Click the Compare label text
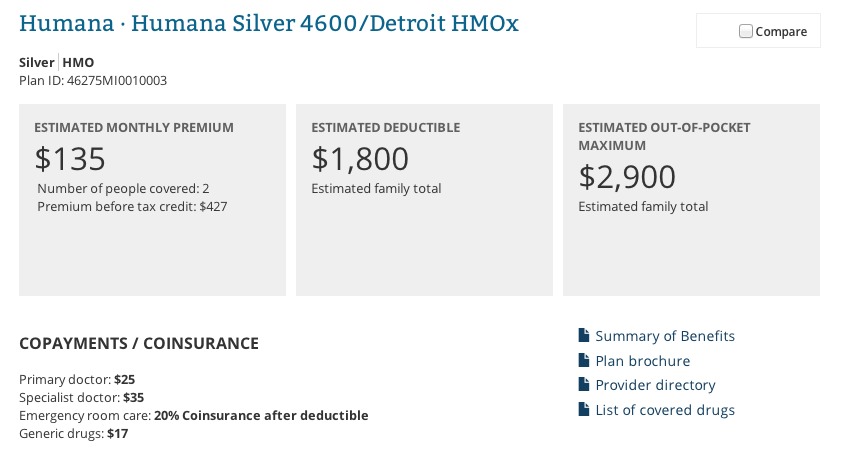 781,32
